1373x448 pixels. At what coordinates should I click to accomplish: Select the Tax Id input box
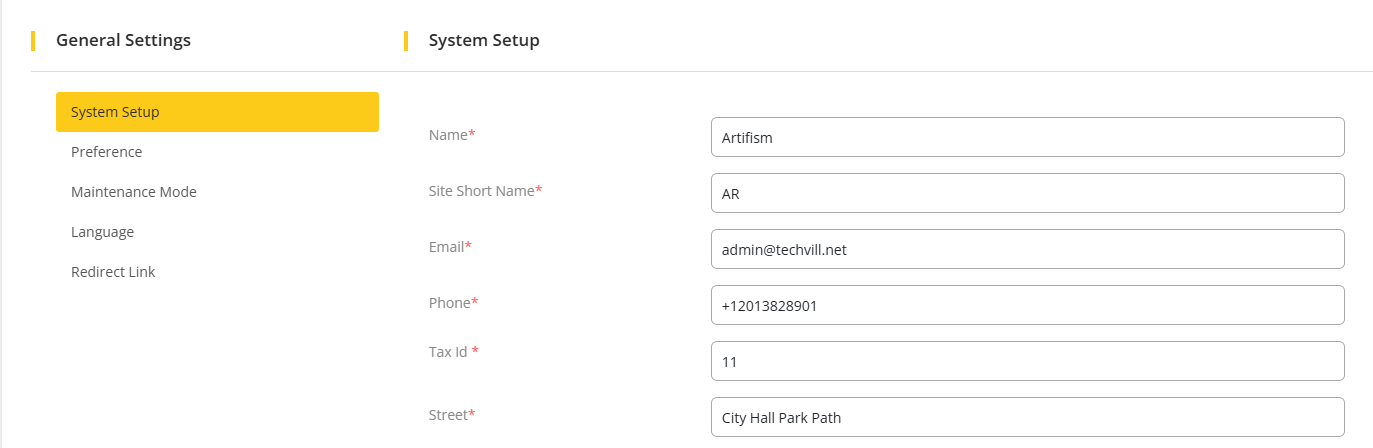pyautogui.click(x=1027, y=362)
